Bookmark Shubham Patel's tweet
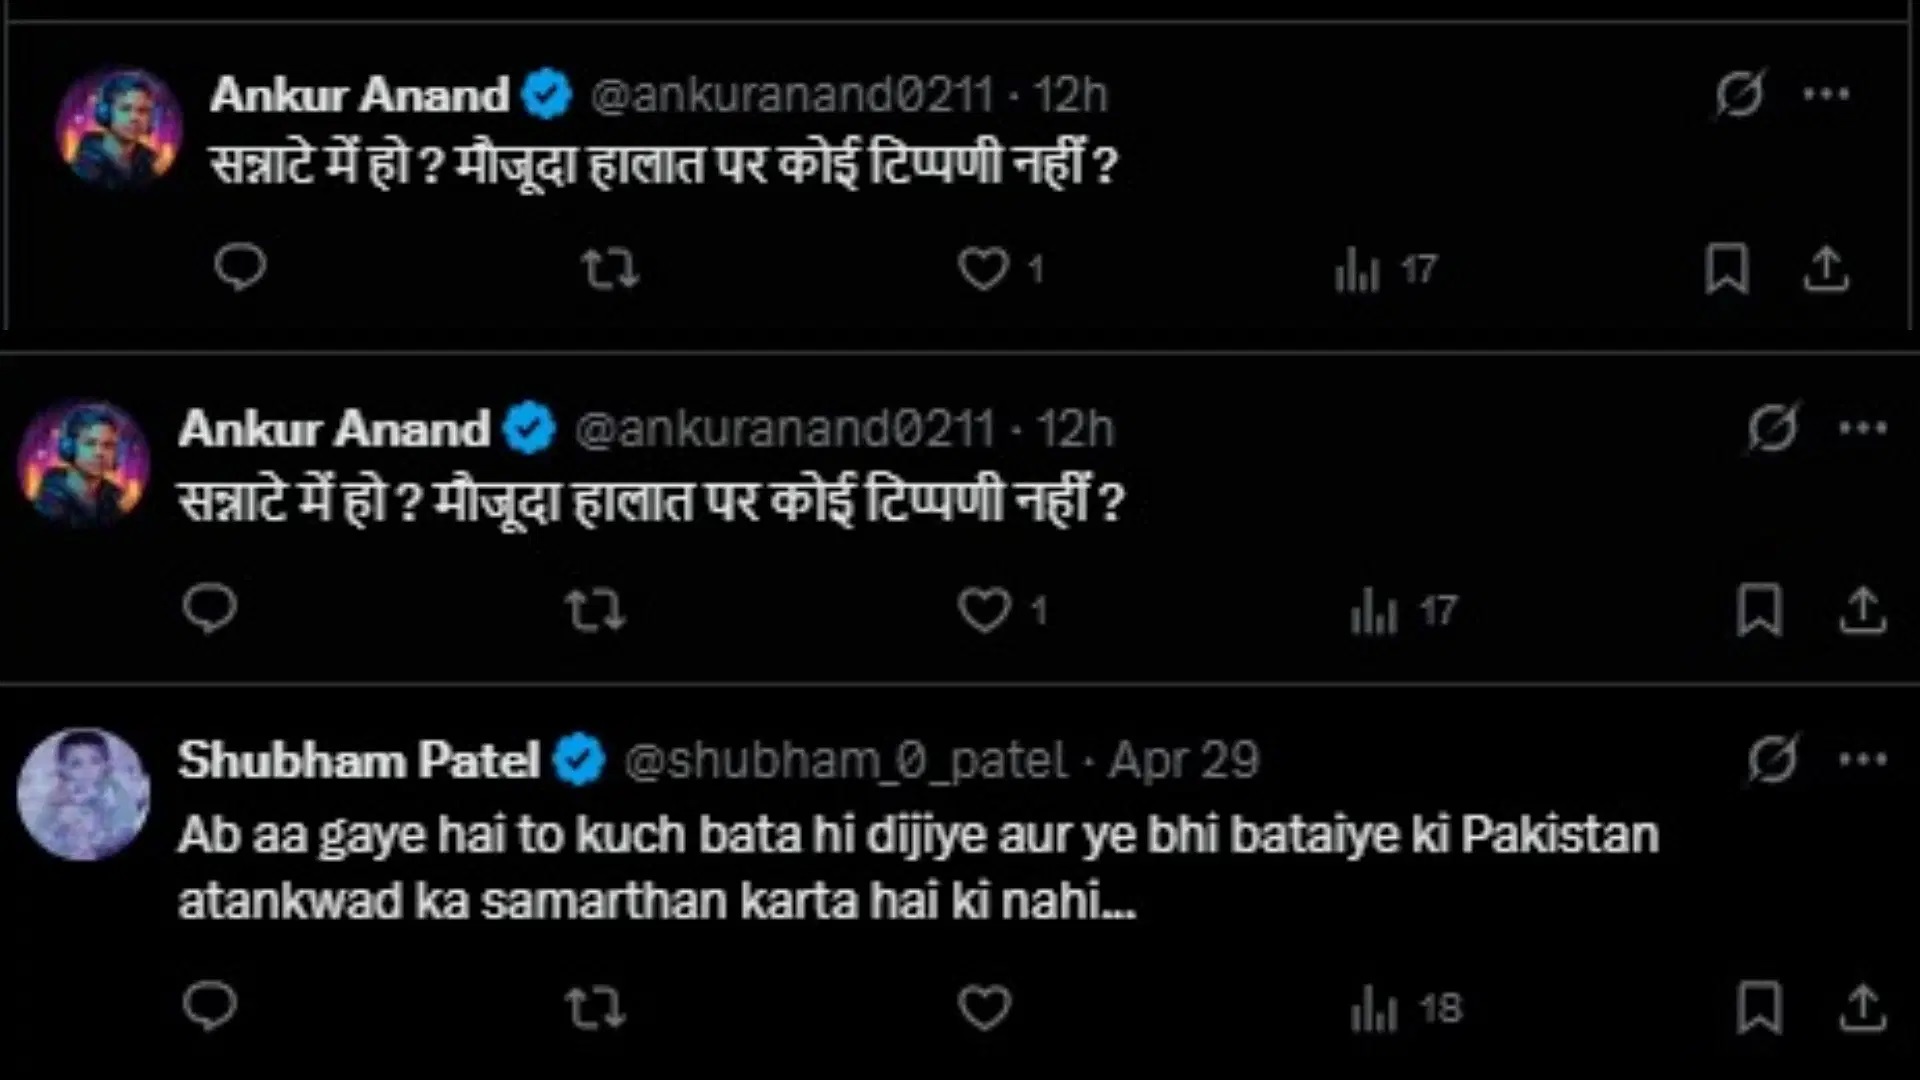The height and width of the screenshot is (1080, 1920). (x=1758, y=1007)
